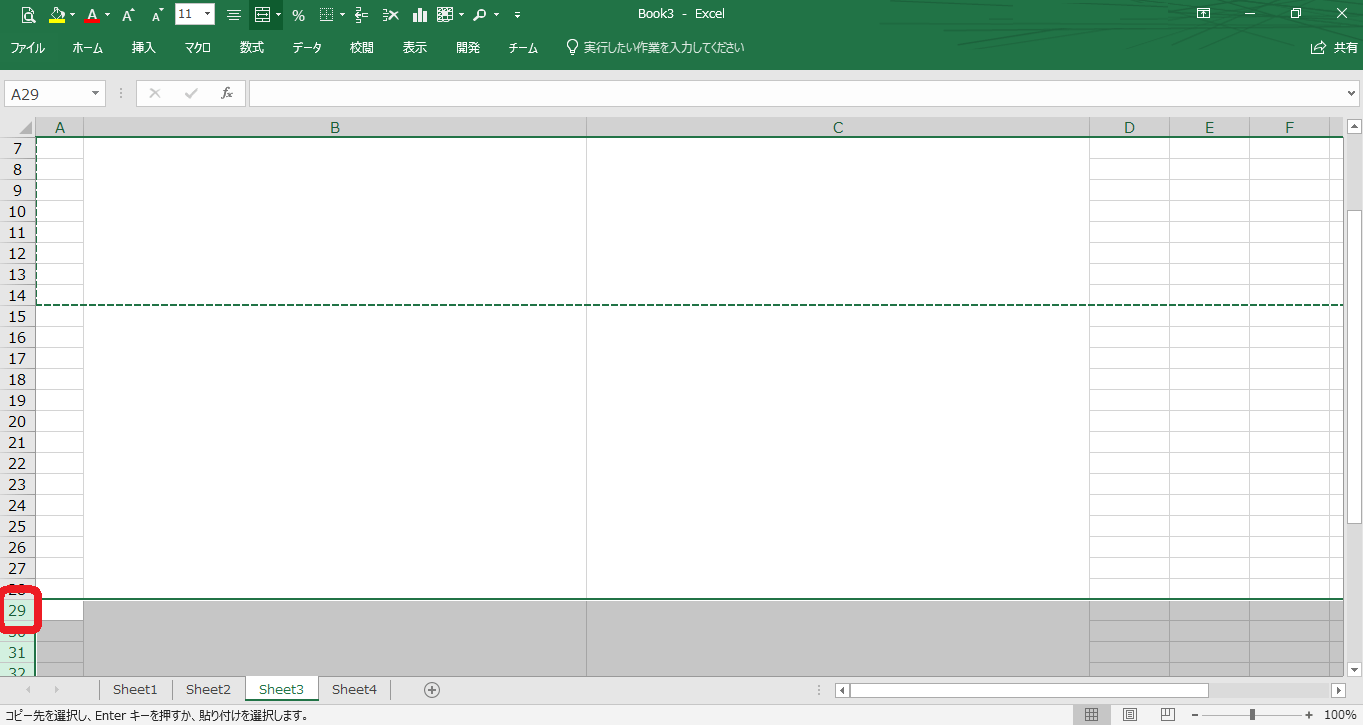This screenshot has width=1363, height=725.
Task: Open the マクロ ribbon tab
Action: [x=197, y=48]
